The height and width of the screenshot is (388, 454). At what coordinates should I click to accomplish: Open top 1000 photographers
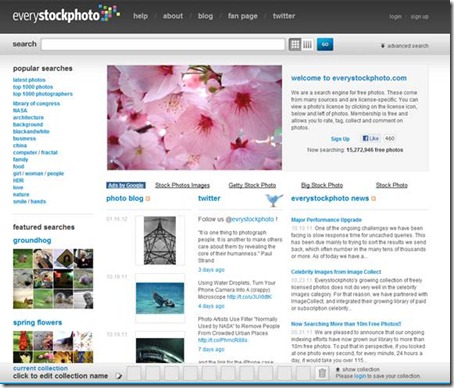[42, 94]
